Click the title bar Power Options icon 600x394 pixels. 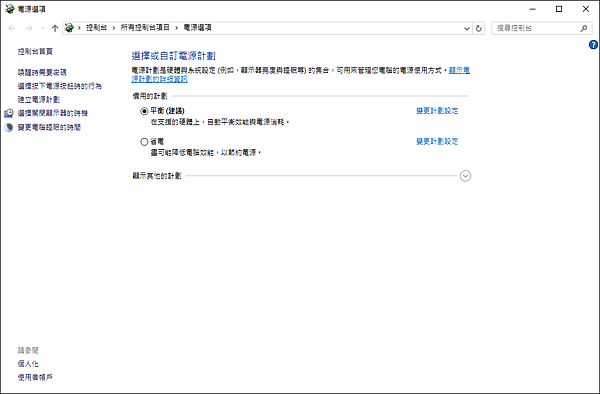[x=10, y=9]
